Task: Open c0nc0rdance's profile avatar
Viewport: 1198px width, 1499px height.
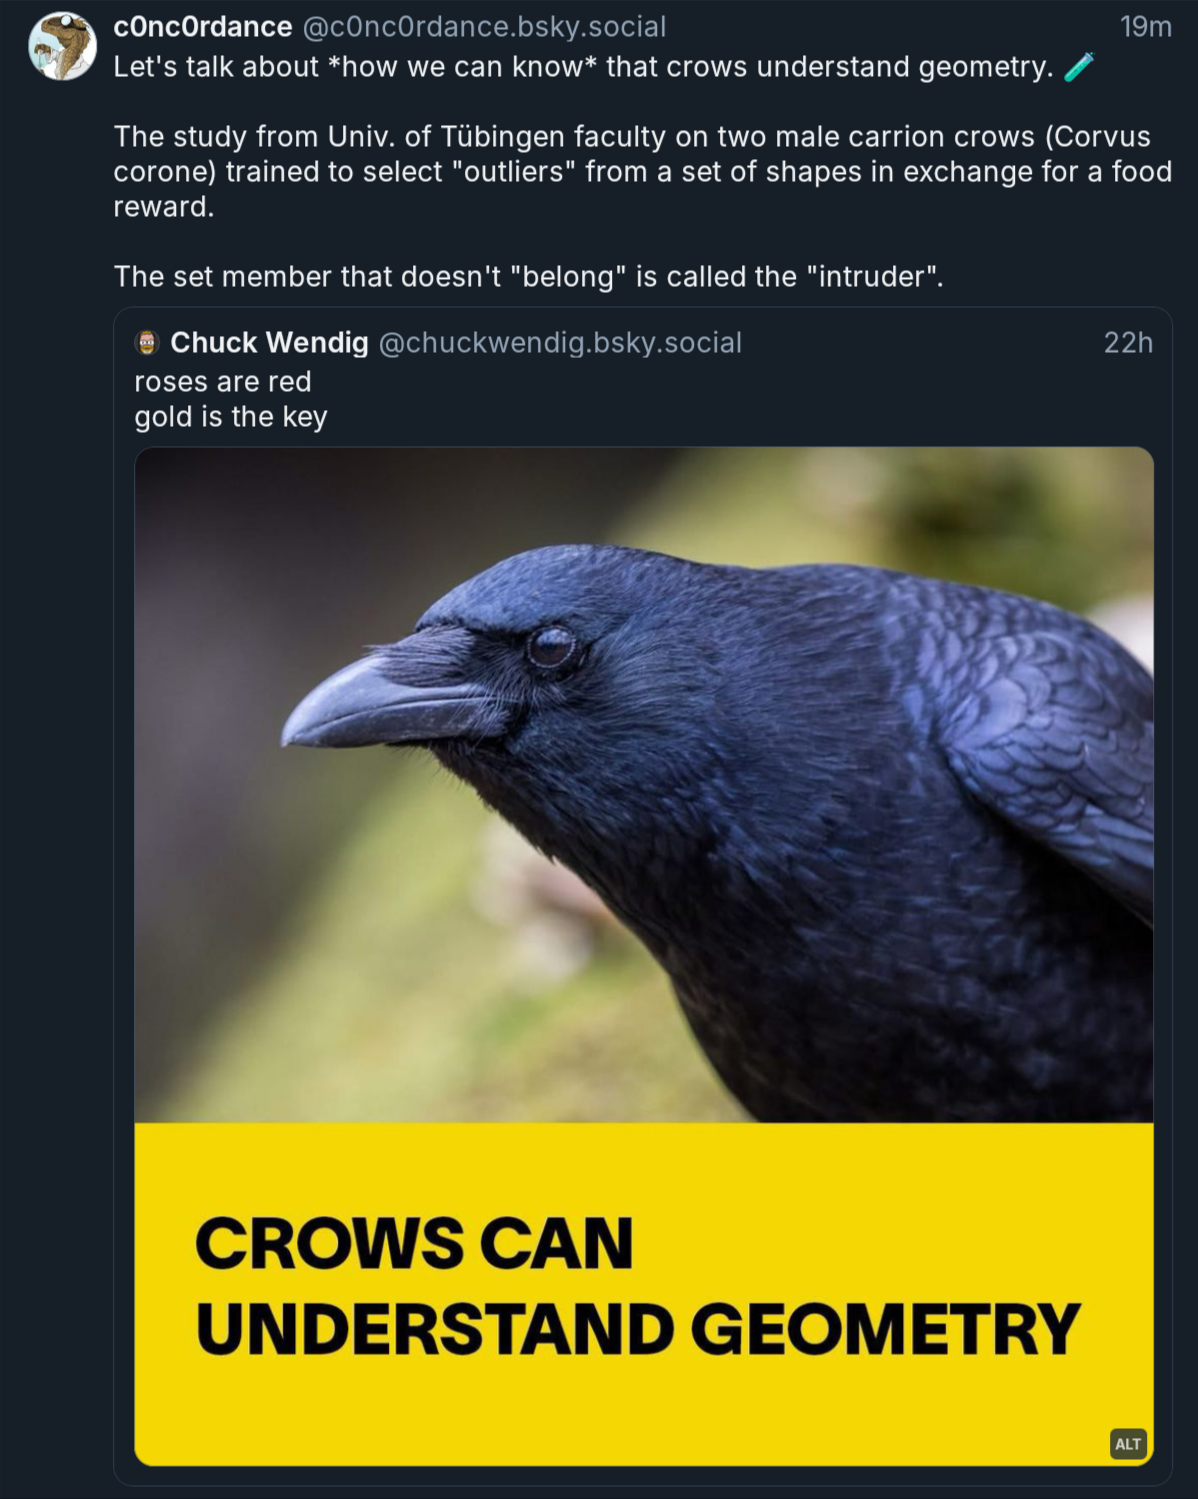Action: click(62, 46)
